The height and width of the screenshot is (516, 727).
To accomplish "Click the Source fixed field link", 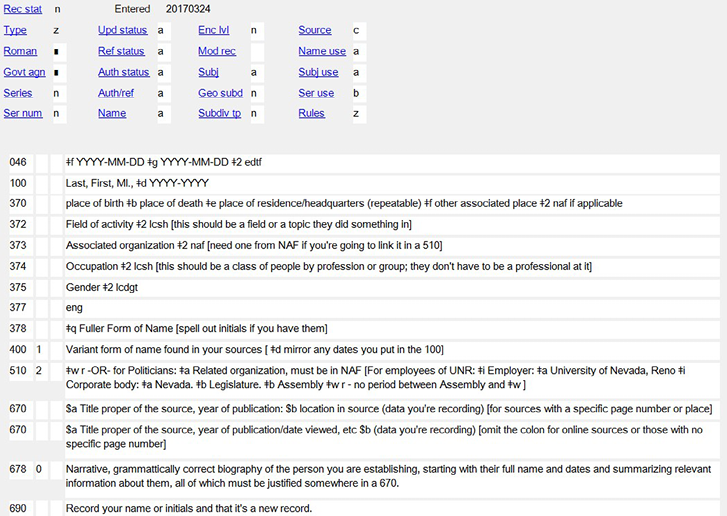I will 315,31.
